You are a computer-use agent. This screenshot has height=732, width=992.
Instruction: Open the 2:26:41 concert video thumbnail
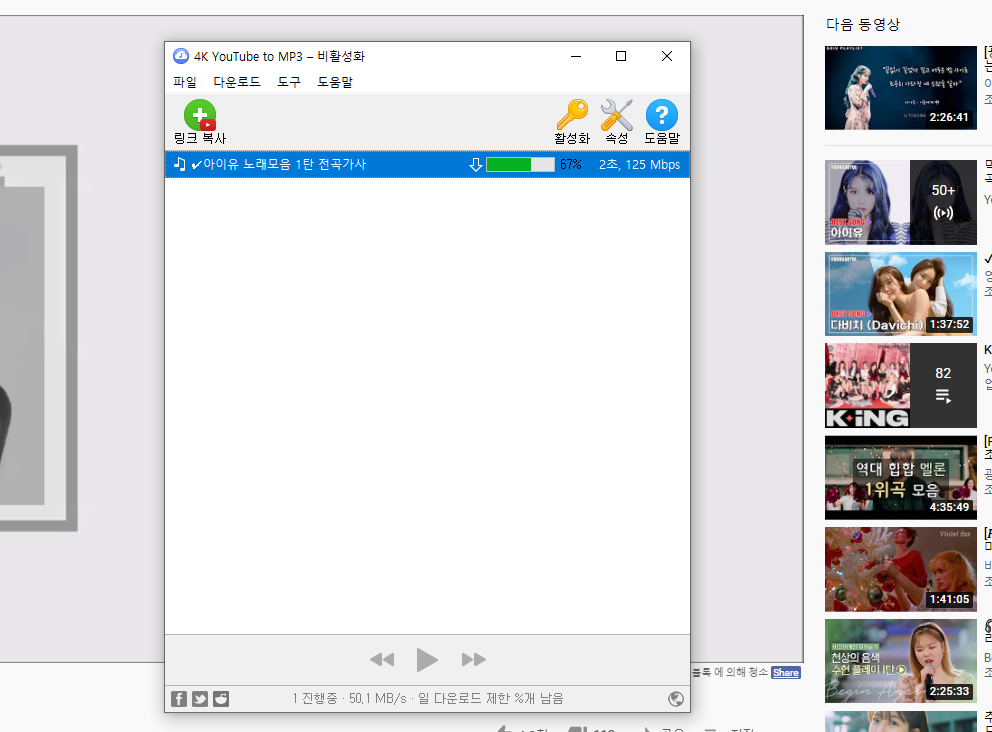[901, 88]
